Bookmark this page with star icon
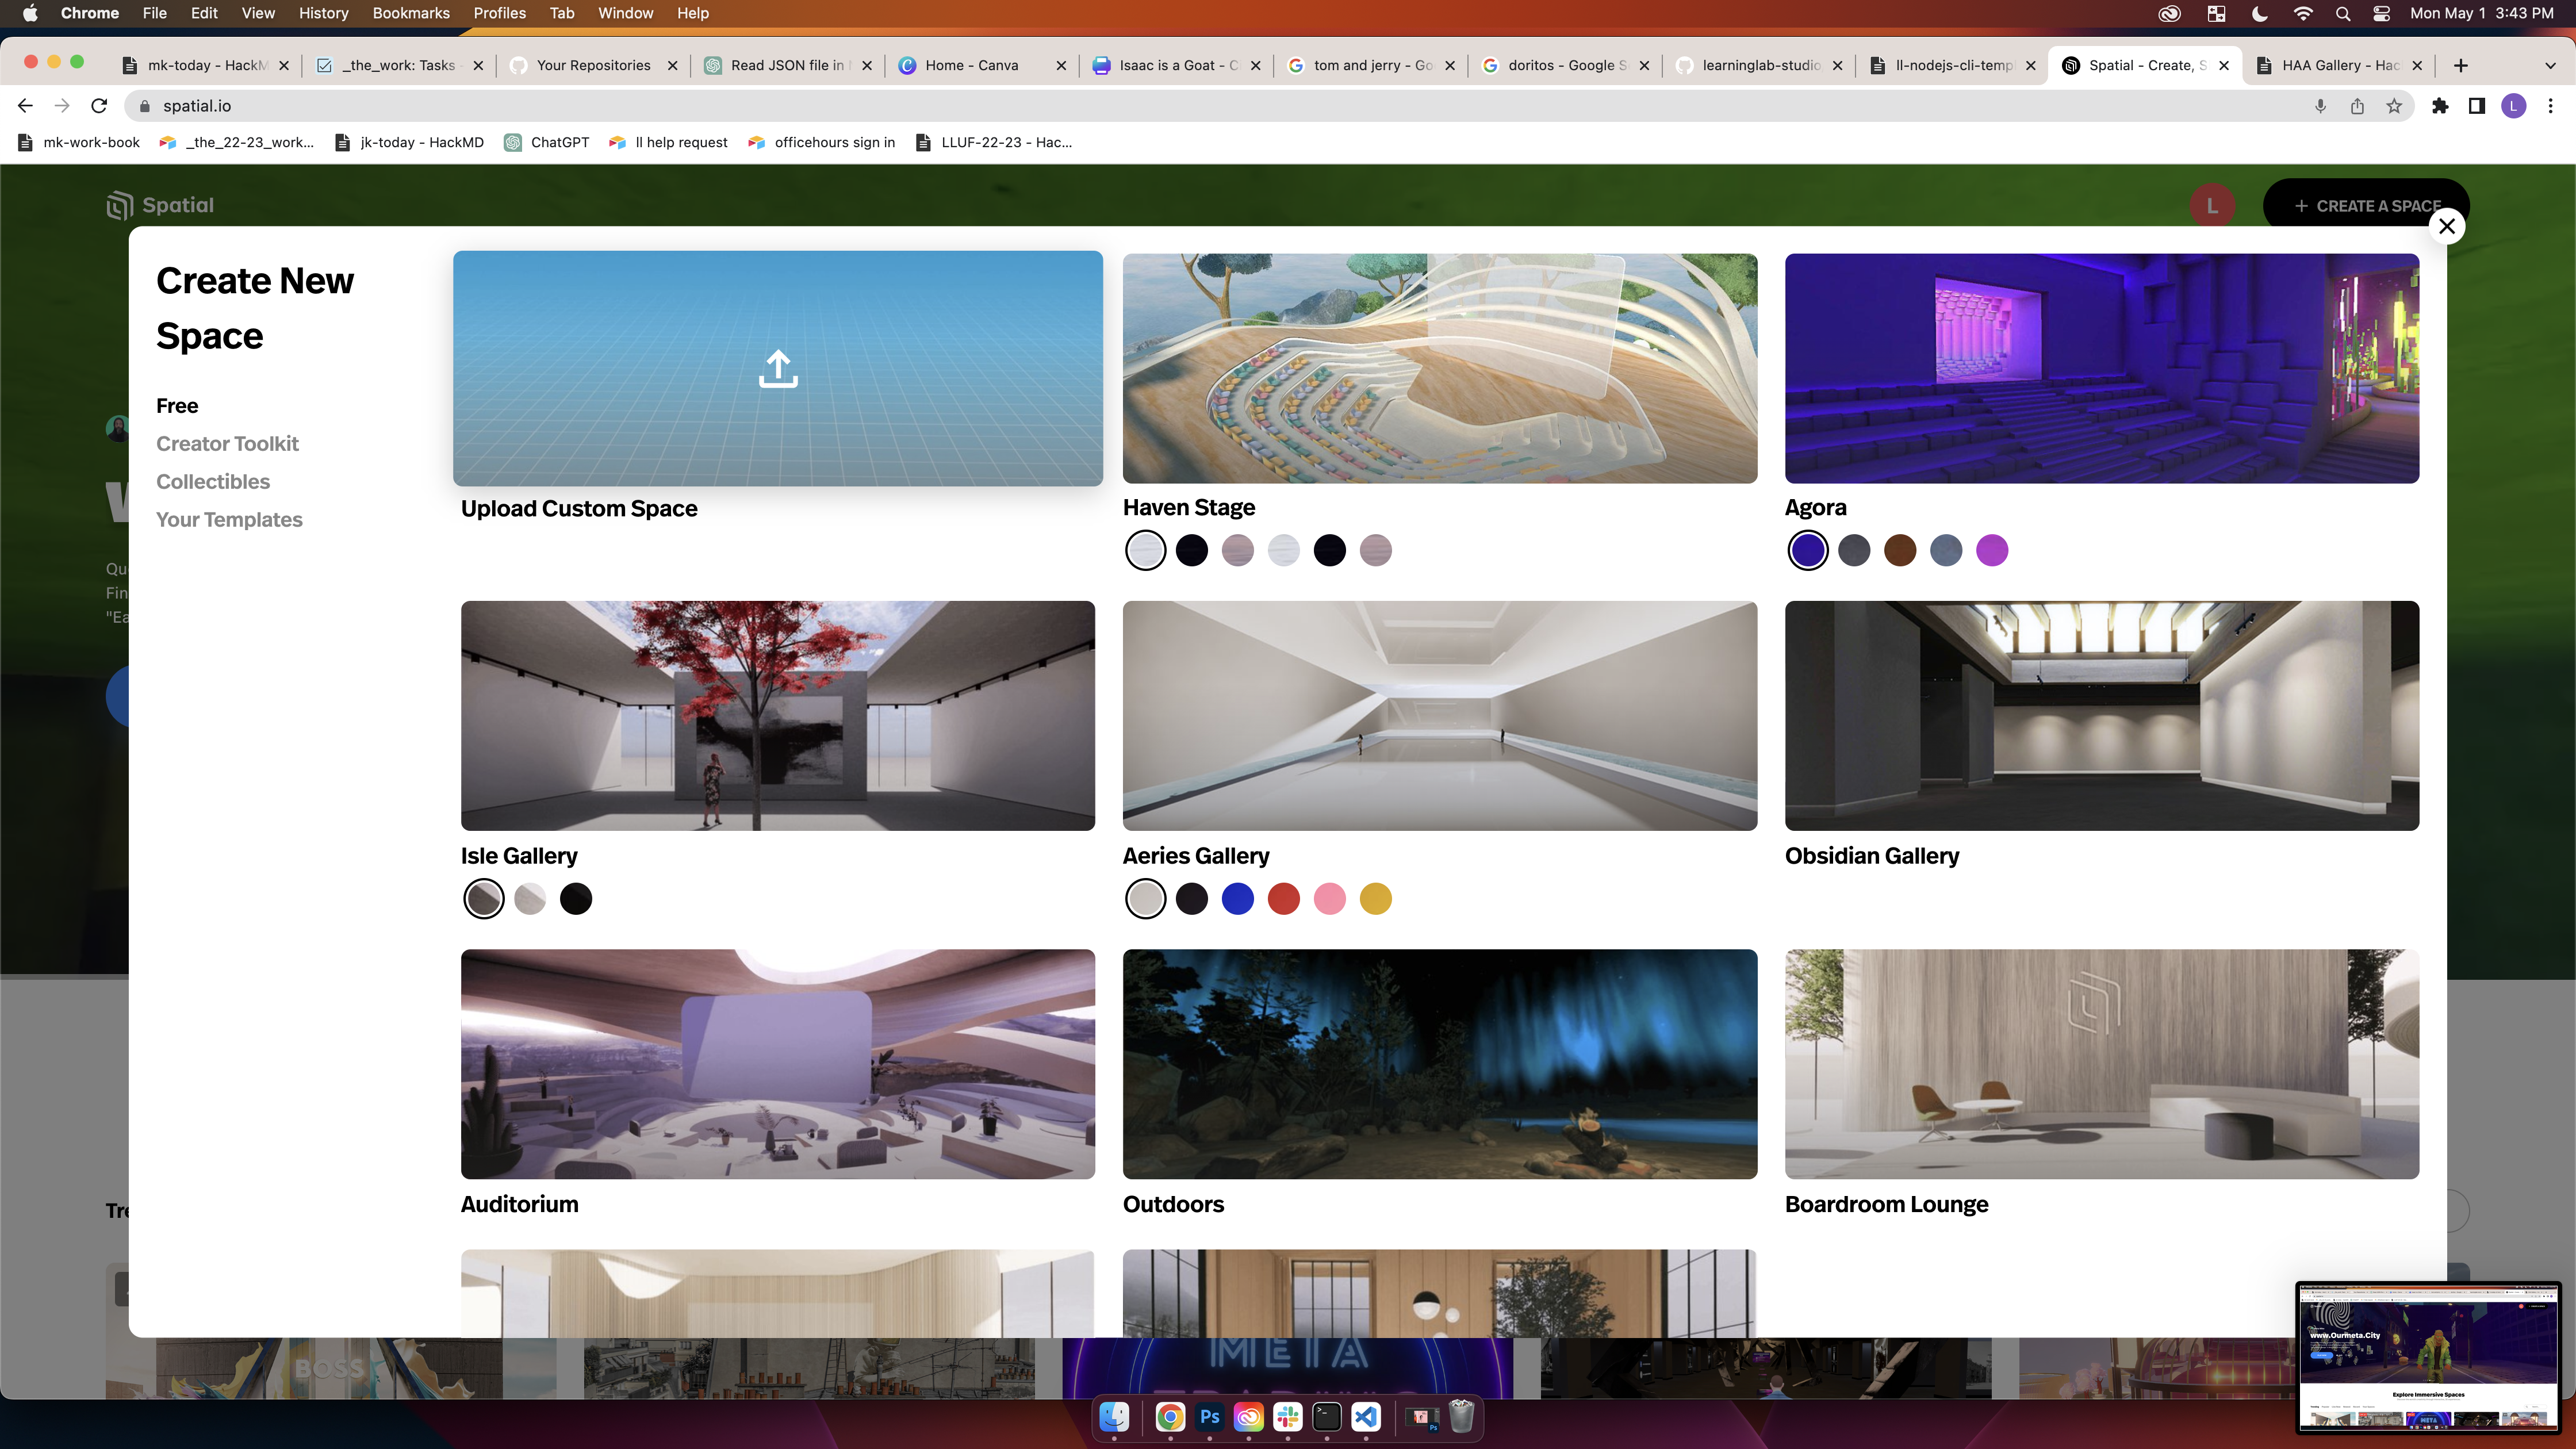2576x1449 pixels. coord(2394,106)
